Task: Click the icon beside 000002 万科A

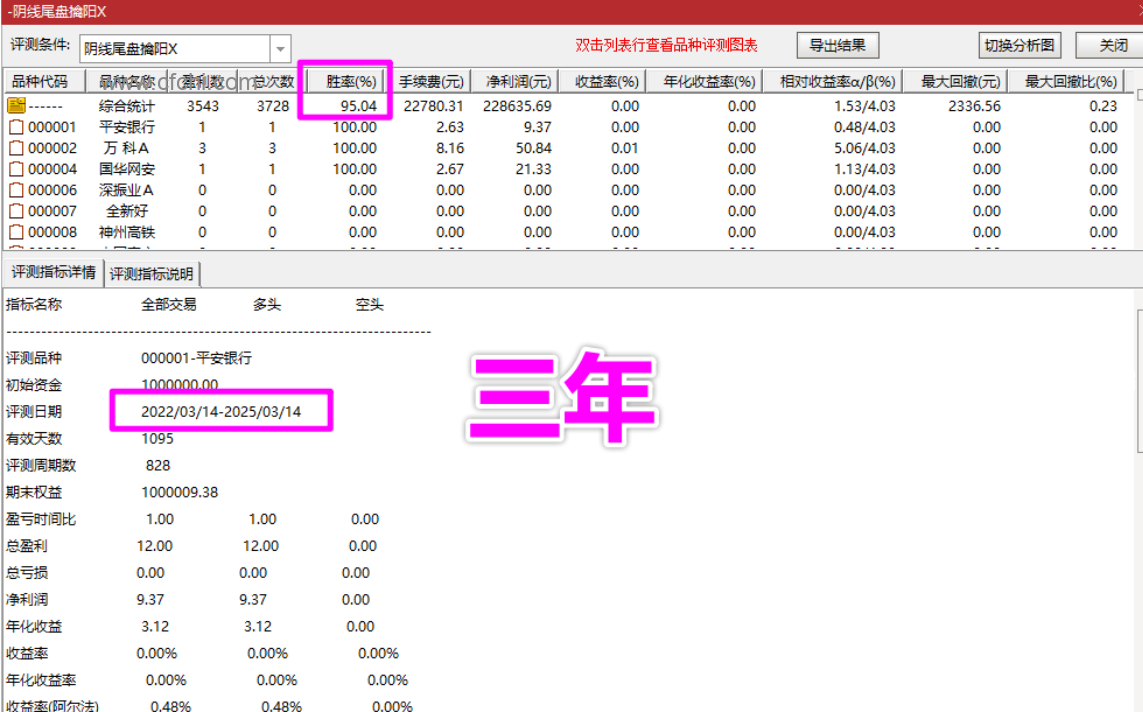Action: (16, 148)
